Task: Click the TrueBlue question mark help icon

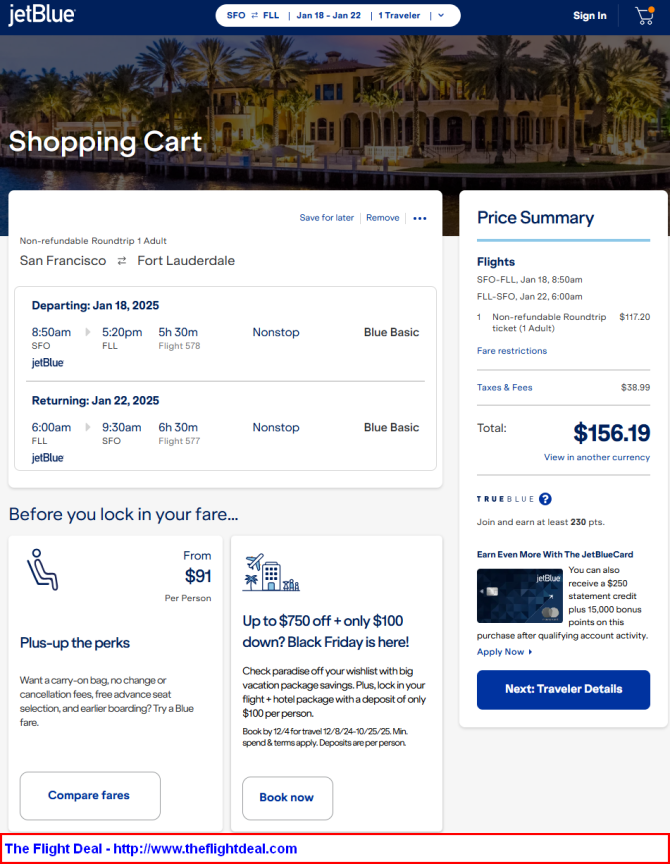Action: pyautogui.click(x=545, y=499)
